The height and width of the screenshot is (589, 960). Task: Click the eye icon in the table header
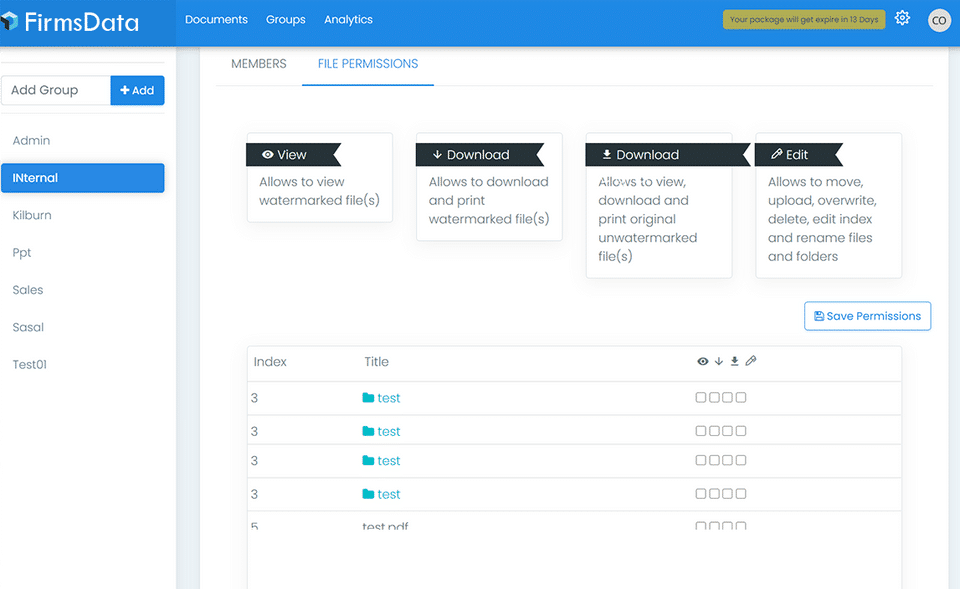(x=702, y=361)
